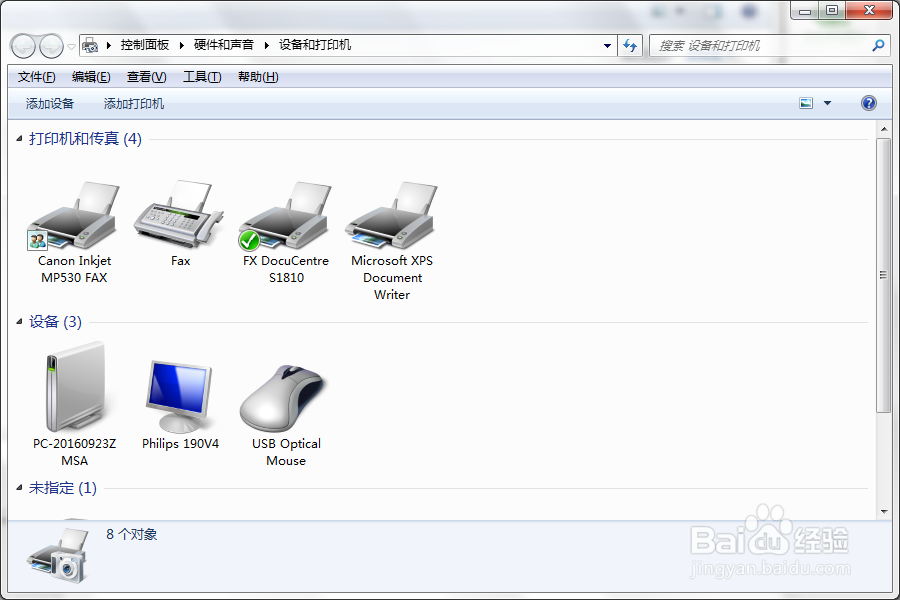Open the view options dropdown arrow
The height and width of the screenshot is (600, 900).
click(827, 103)
